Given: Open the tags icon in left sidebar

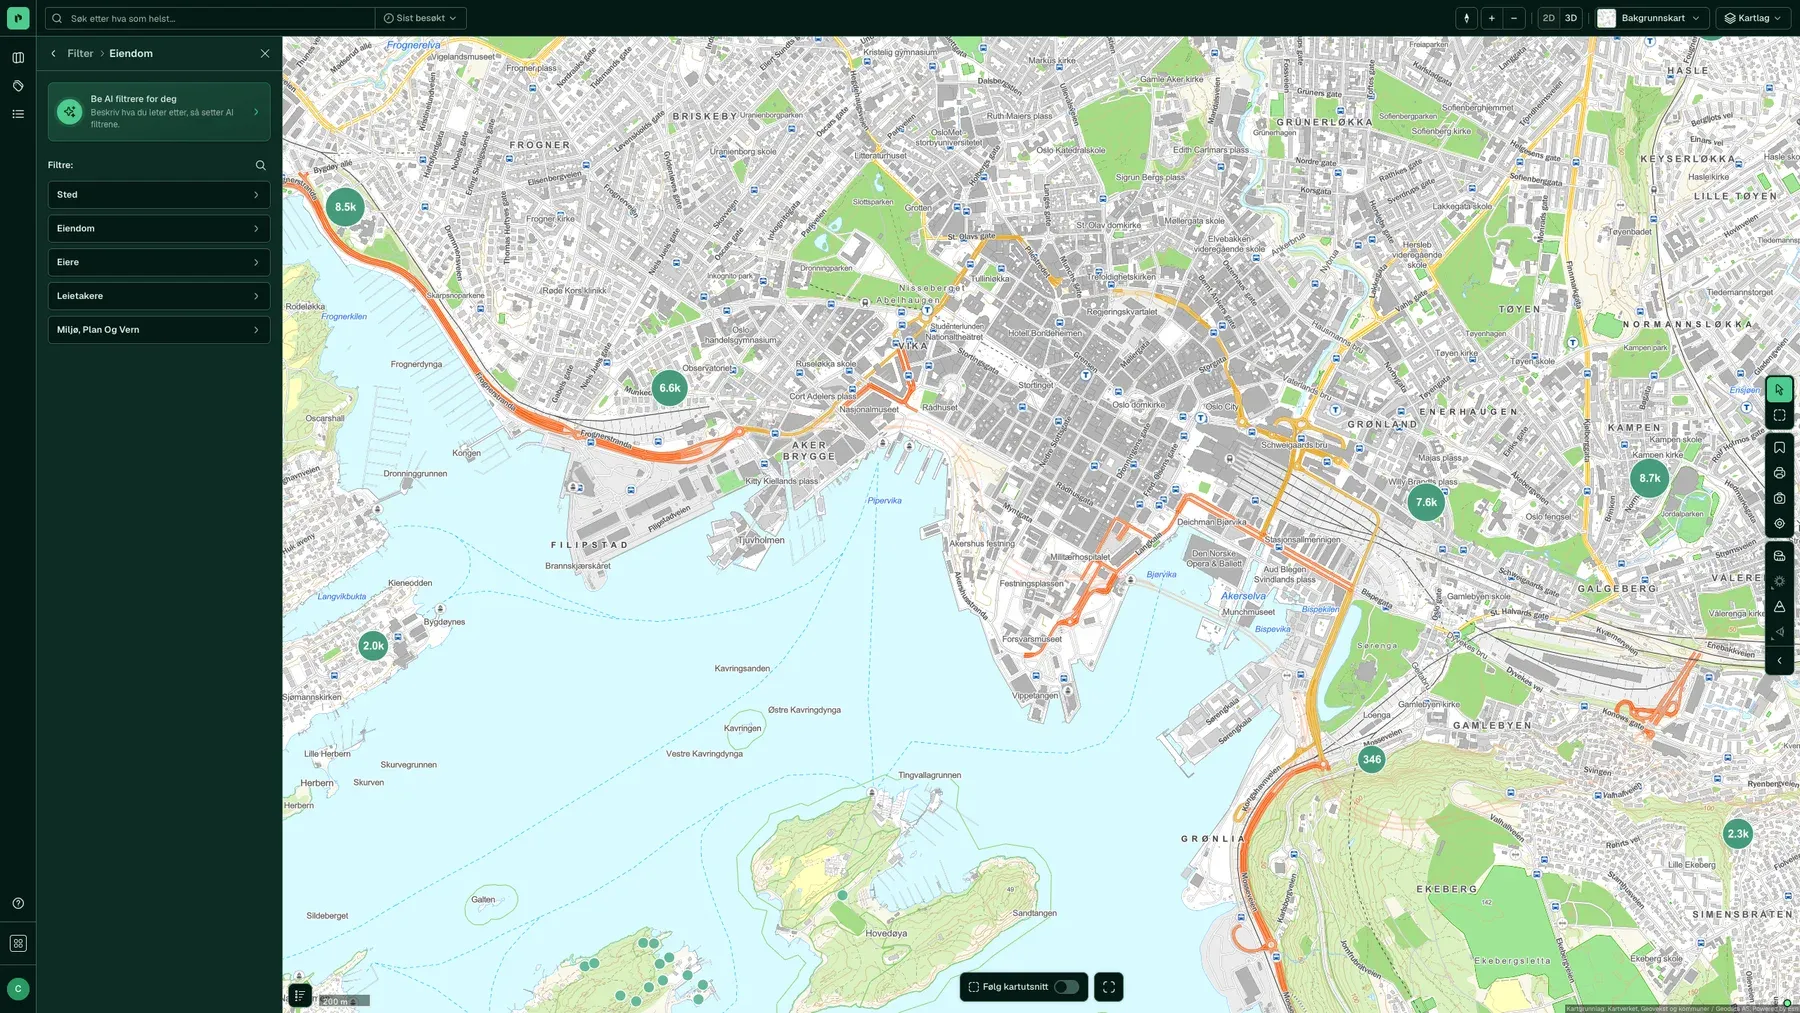Looking at the screenshot, I should (x=18, y=86).
